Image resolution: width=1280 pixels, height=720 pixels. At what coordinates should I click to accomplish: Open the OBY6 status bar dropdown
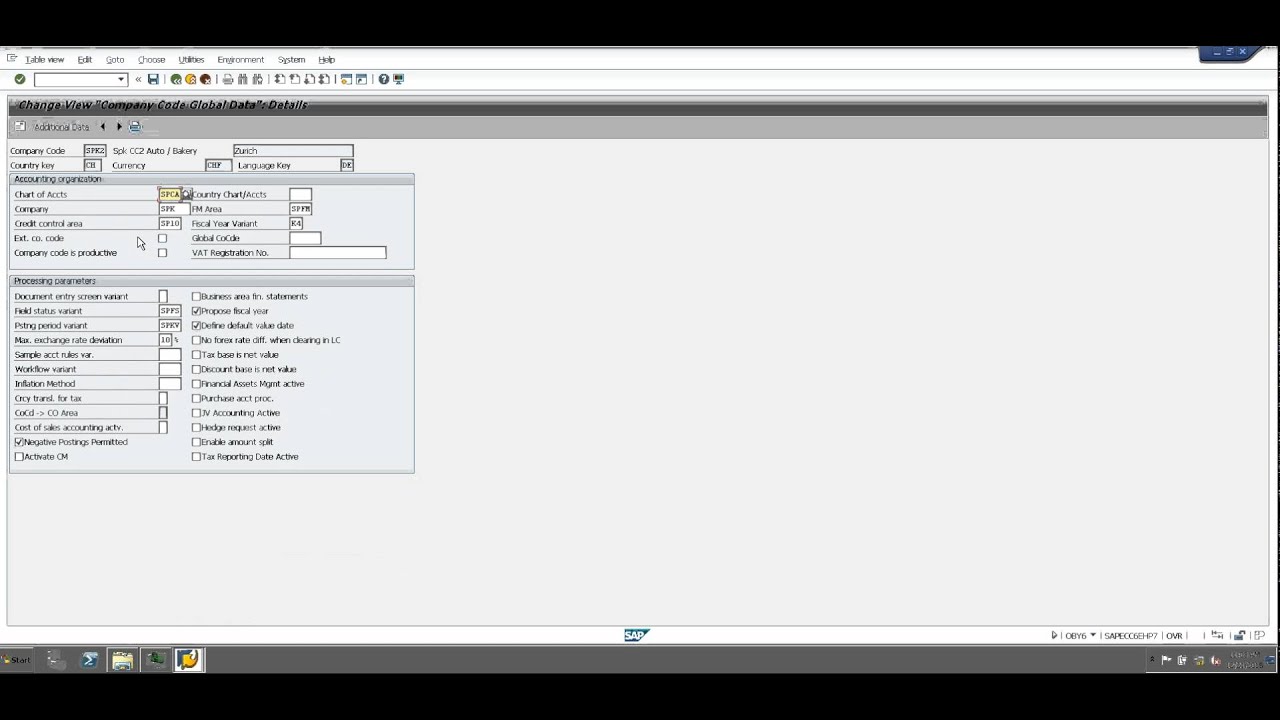point(1093,635)
